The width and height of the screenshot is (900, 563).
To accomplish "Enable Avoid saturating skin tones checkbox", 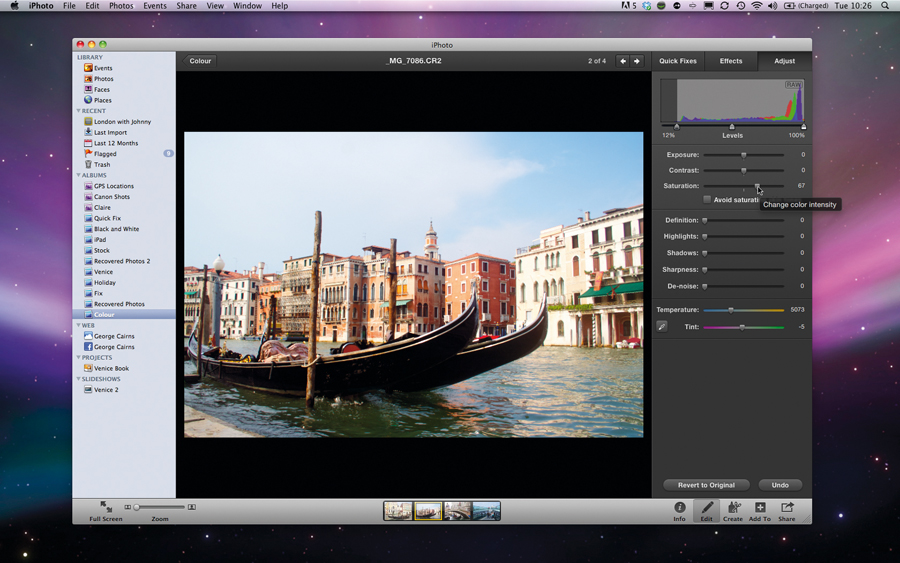I will pyautogui.click(x=707, y=200).
